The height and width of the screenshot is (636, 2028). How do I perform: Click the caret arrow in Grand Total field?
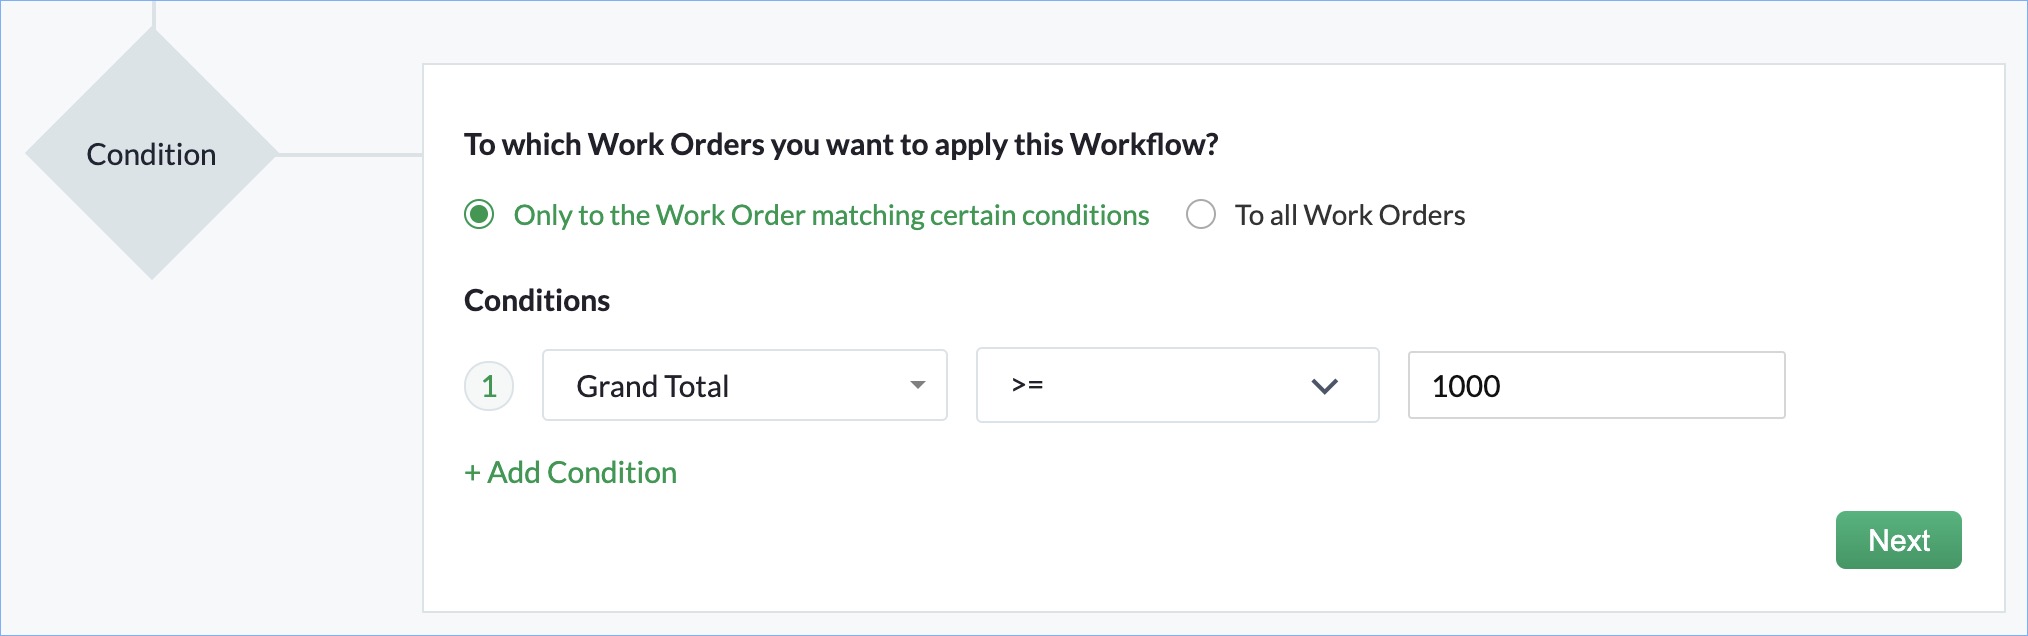point(917,385)
